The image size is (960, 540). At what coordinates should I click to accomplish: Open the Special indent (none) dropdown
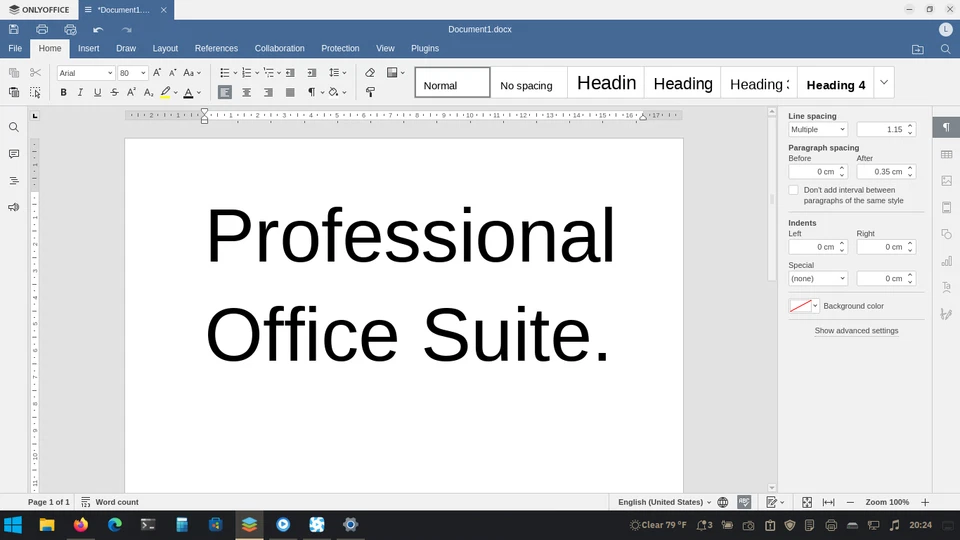817,279
